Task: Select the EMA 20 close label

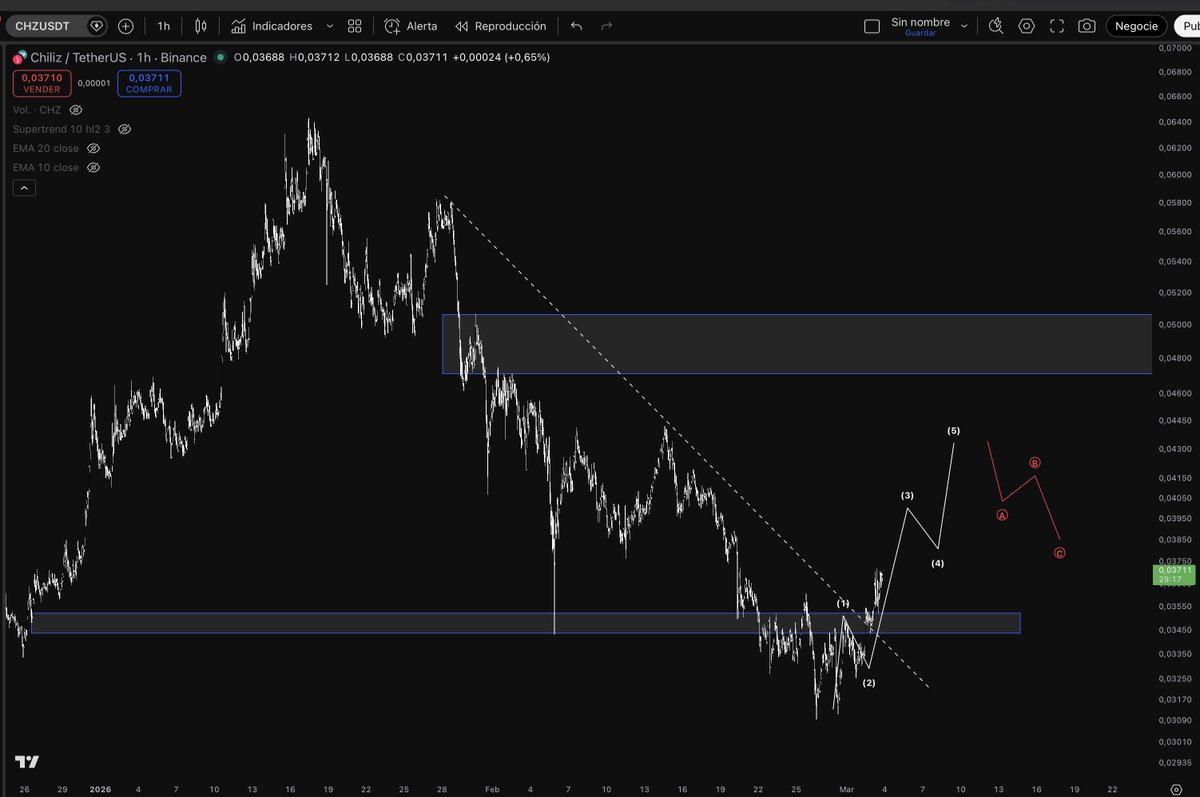Action: 46,148
